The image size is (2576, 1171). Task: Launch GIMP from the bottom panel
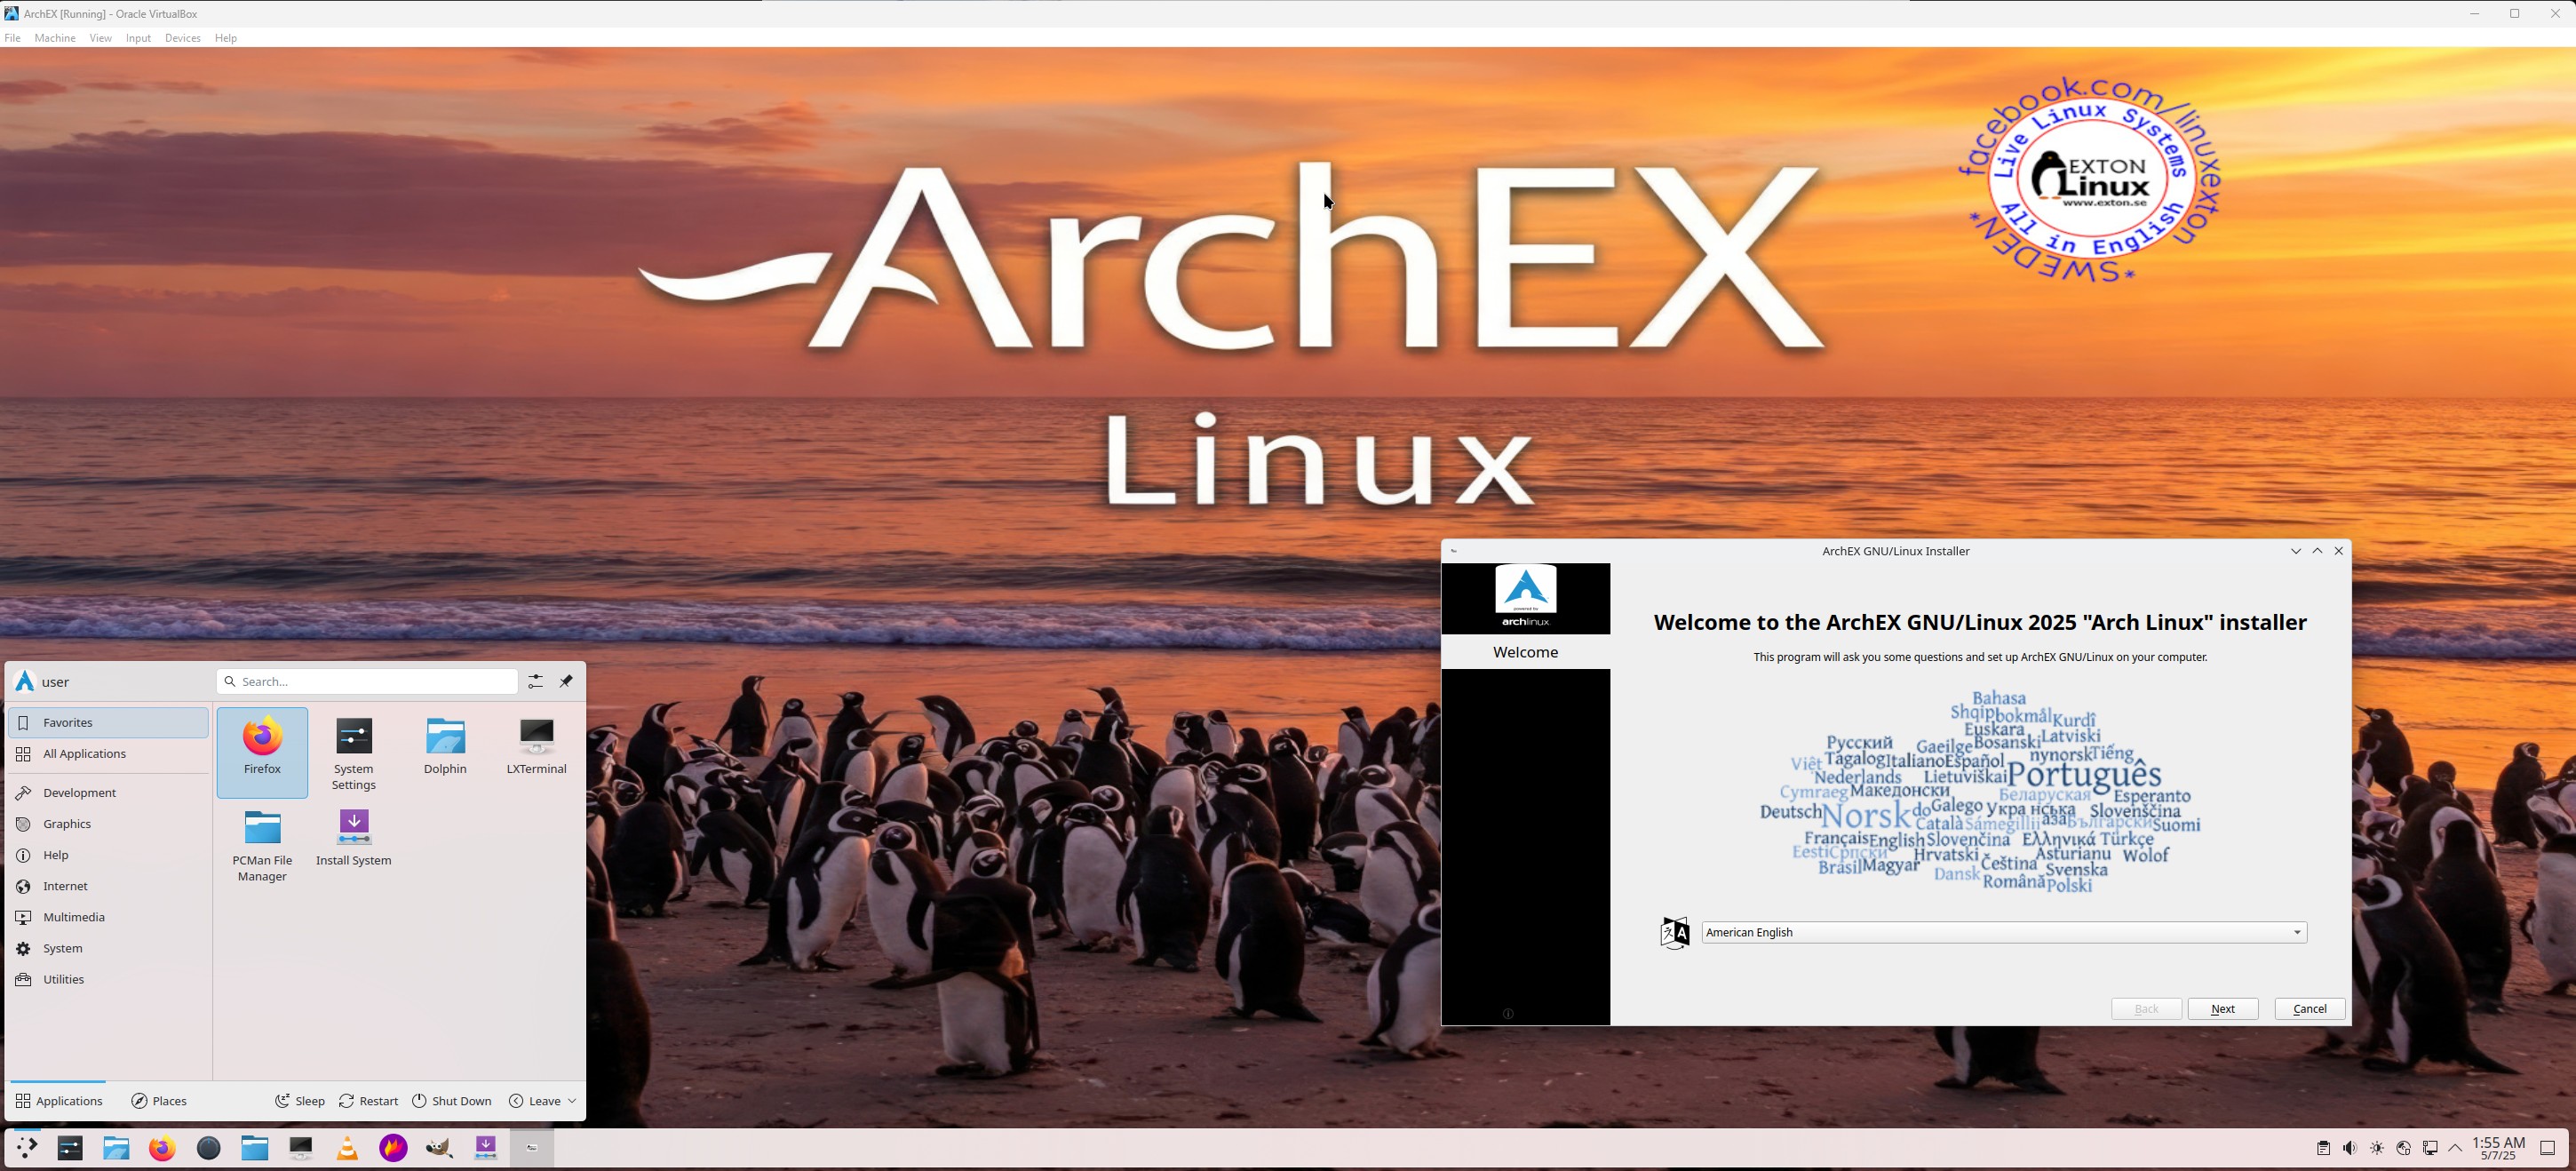[x=439, y=1148]
